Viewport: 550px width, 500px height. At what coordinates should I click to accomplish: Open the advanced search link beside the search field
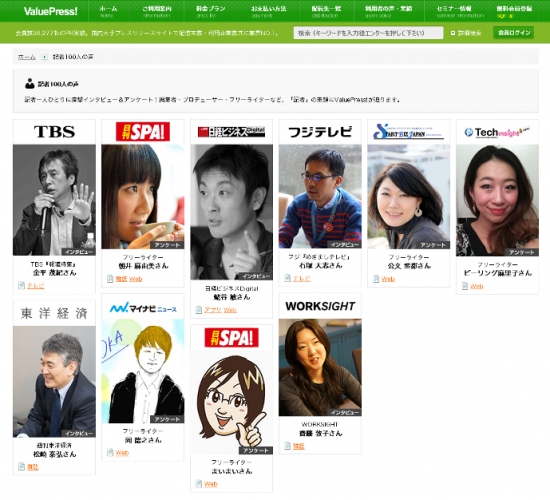466,33
